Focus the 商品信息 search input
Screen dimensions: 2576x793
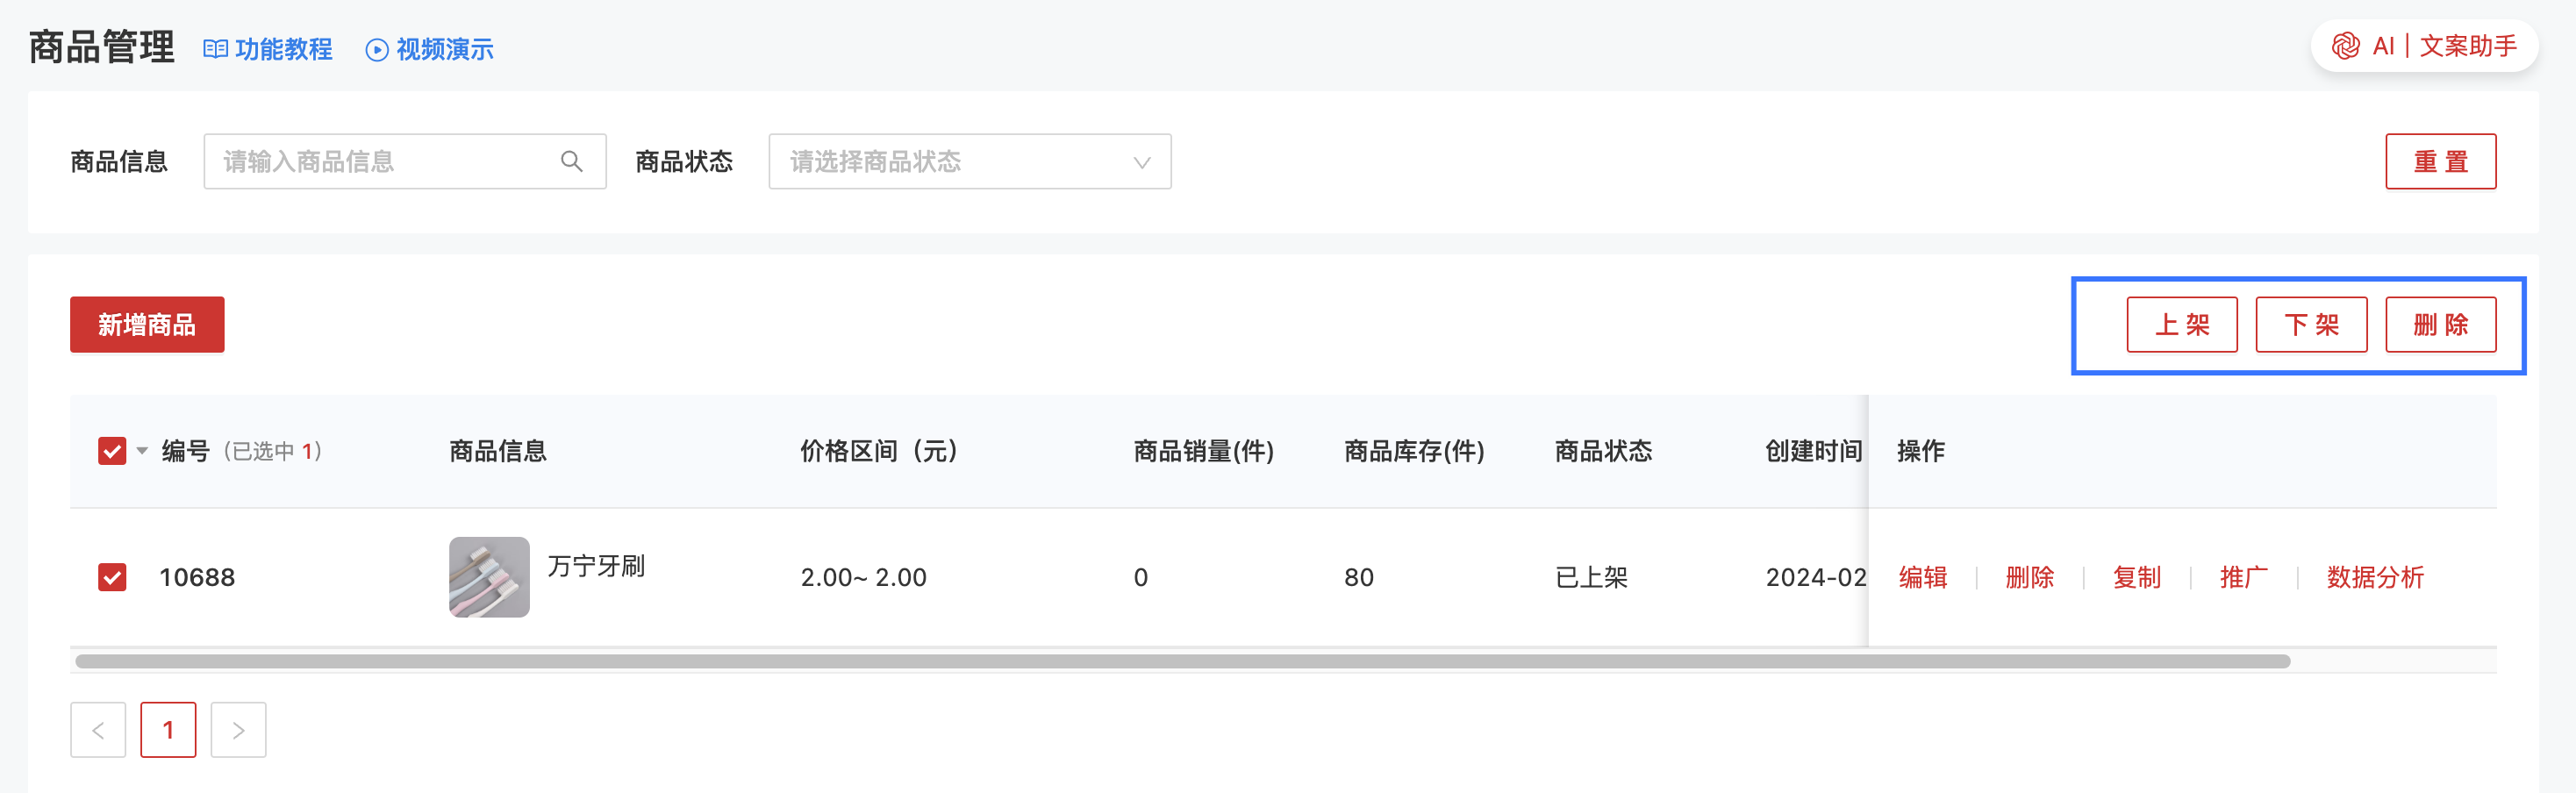[x=385, y=161]
